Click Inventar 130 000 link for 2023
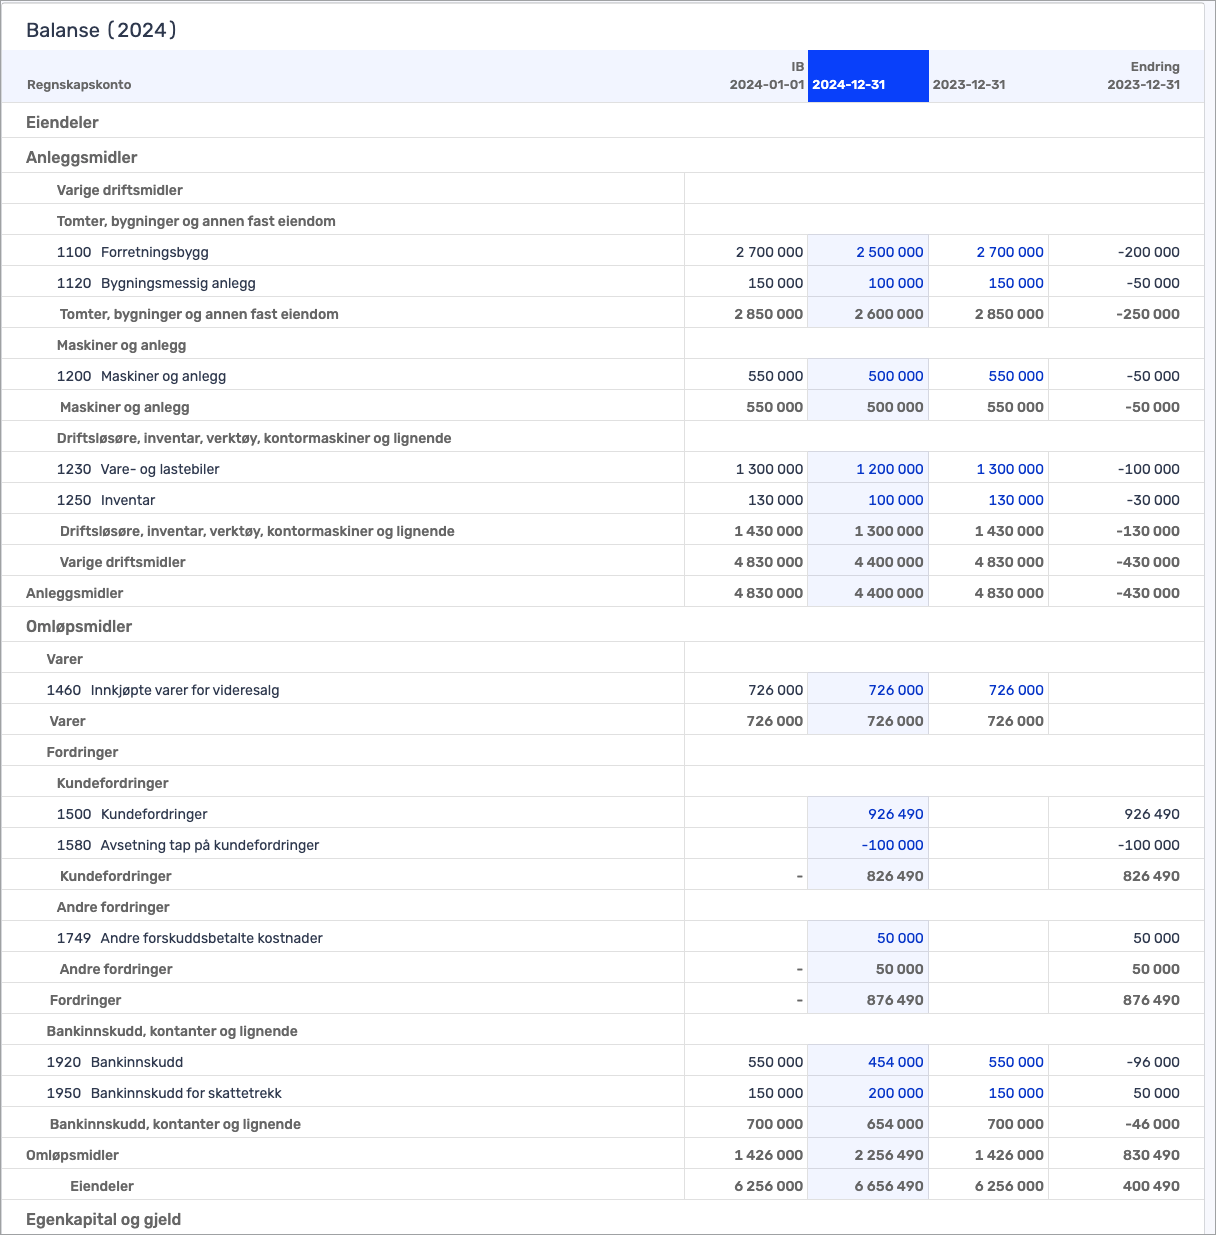This screenshot has height=1235, width=1216. [1015, 500]
